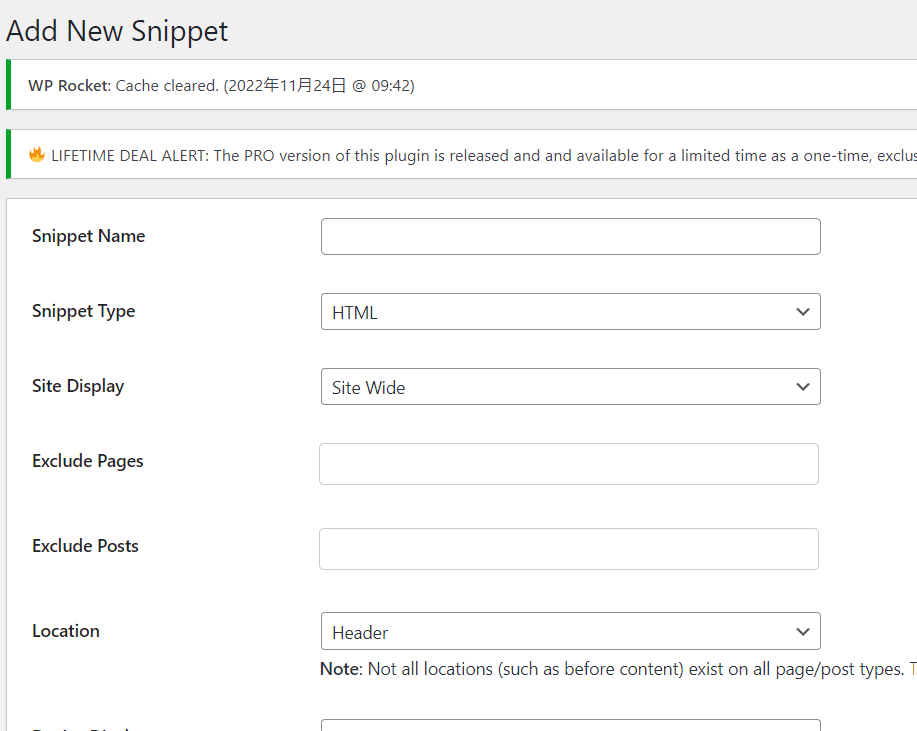Click the Site Display dropdown chevron arrow

click(802, 387)
